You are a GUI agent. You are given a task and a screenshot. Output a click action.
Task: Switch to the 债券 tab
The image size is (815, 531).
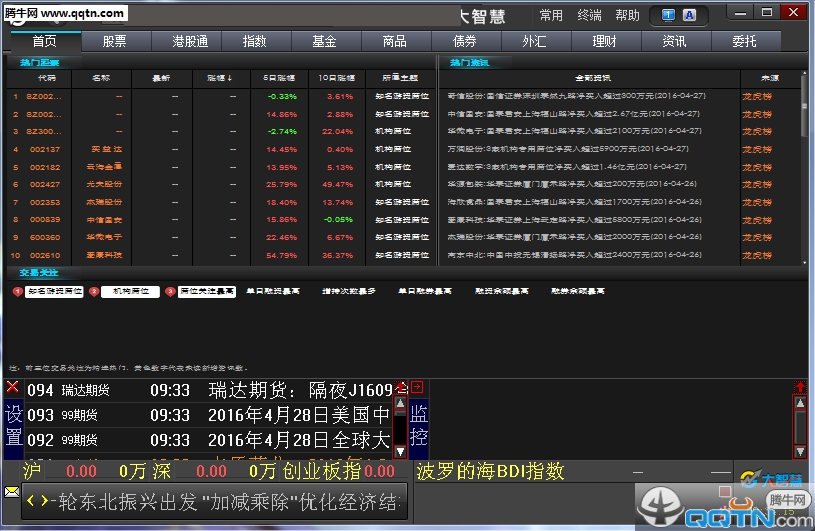pyautogui.click(x=465, y=41)
